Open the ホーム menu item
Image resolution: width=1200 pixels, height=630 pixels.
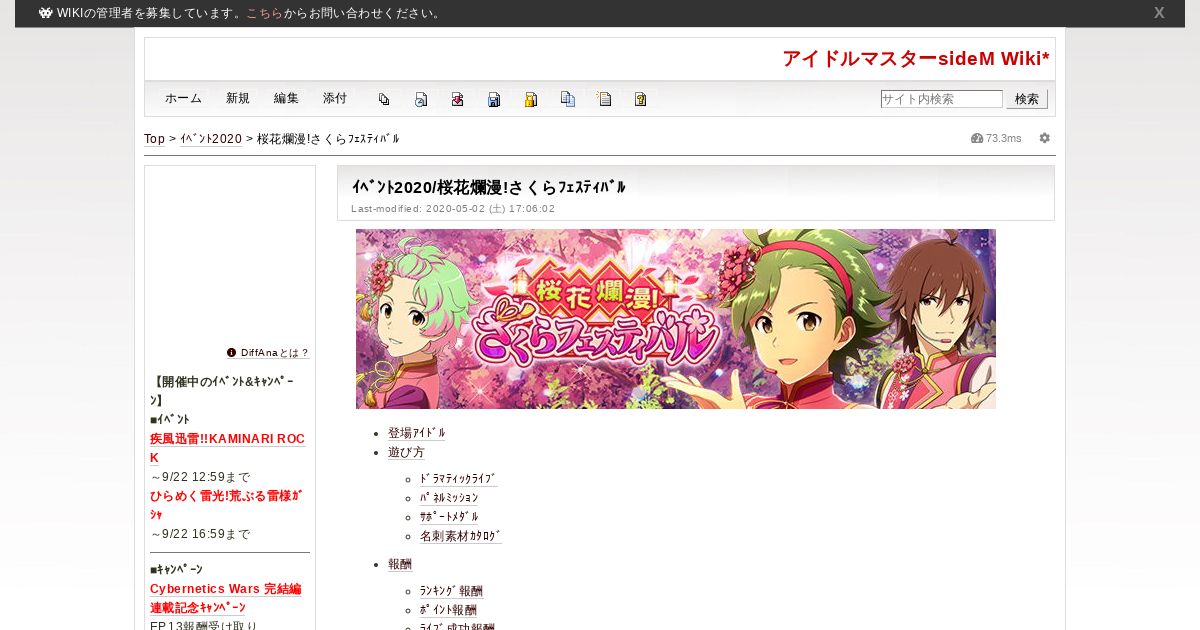tap(183, 98)
